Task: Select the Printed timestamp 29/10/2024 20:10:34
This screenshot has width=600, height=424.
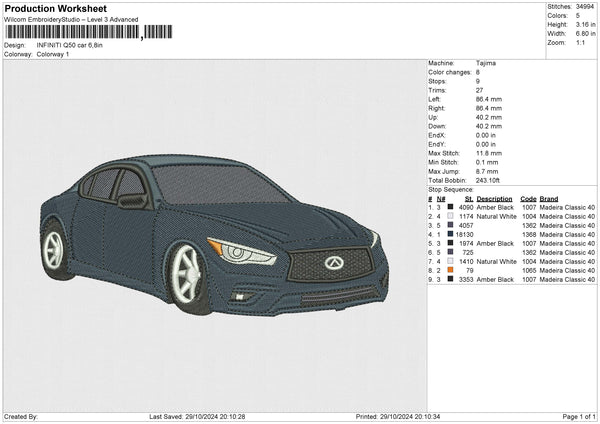Action: click(x=410, y=416)
